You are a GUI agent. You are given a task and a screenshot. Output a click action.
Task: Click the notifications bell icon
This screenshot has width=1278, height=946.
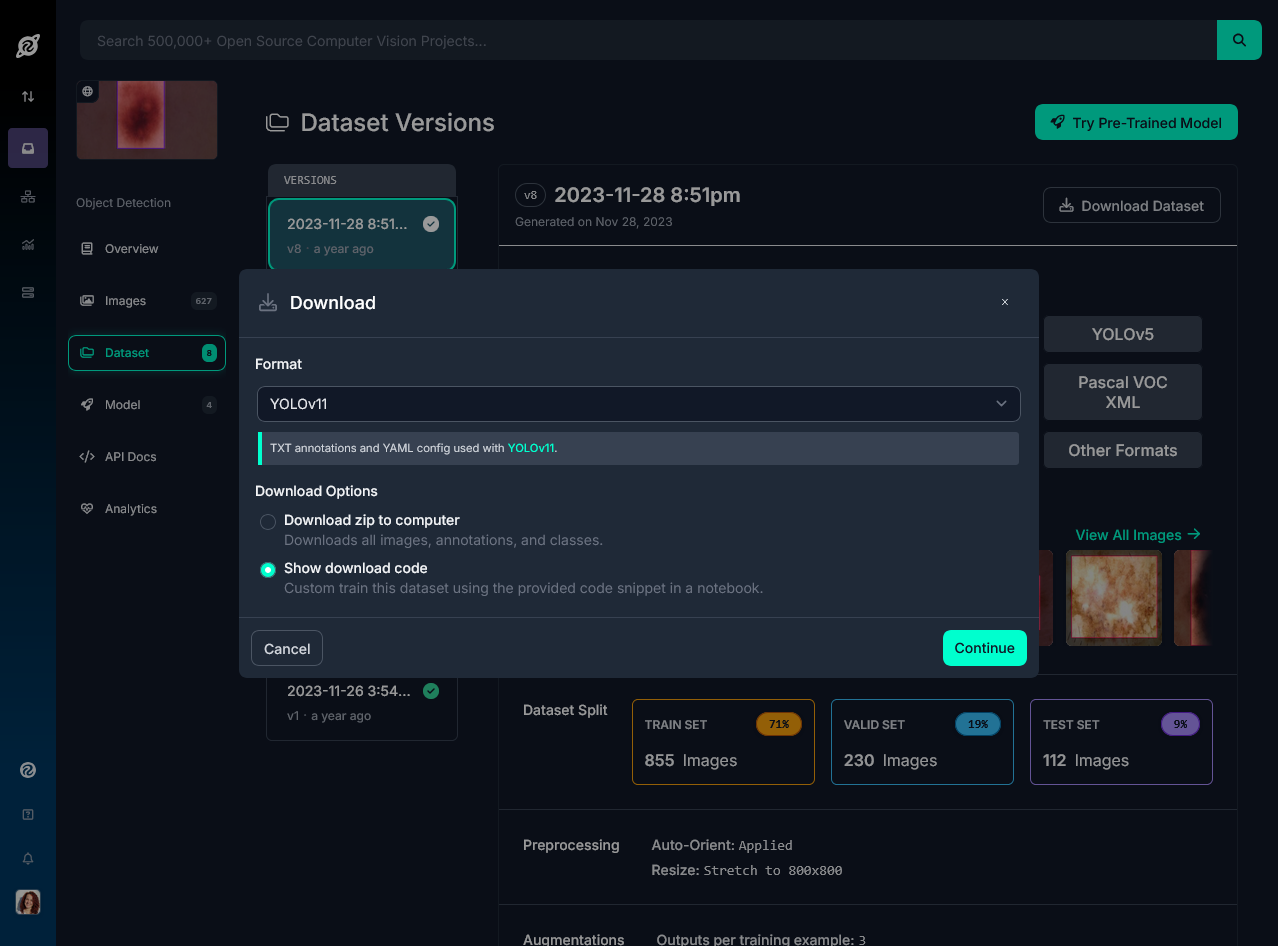click(x=28, y=858)
